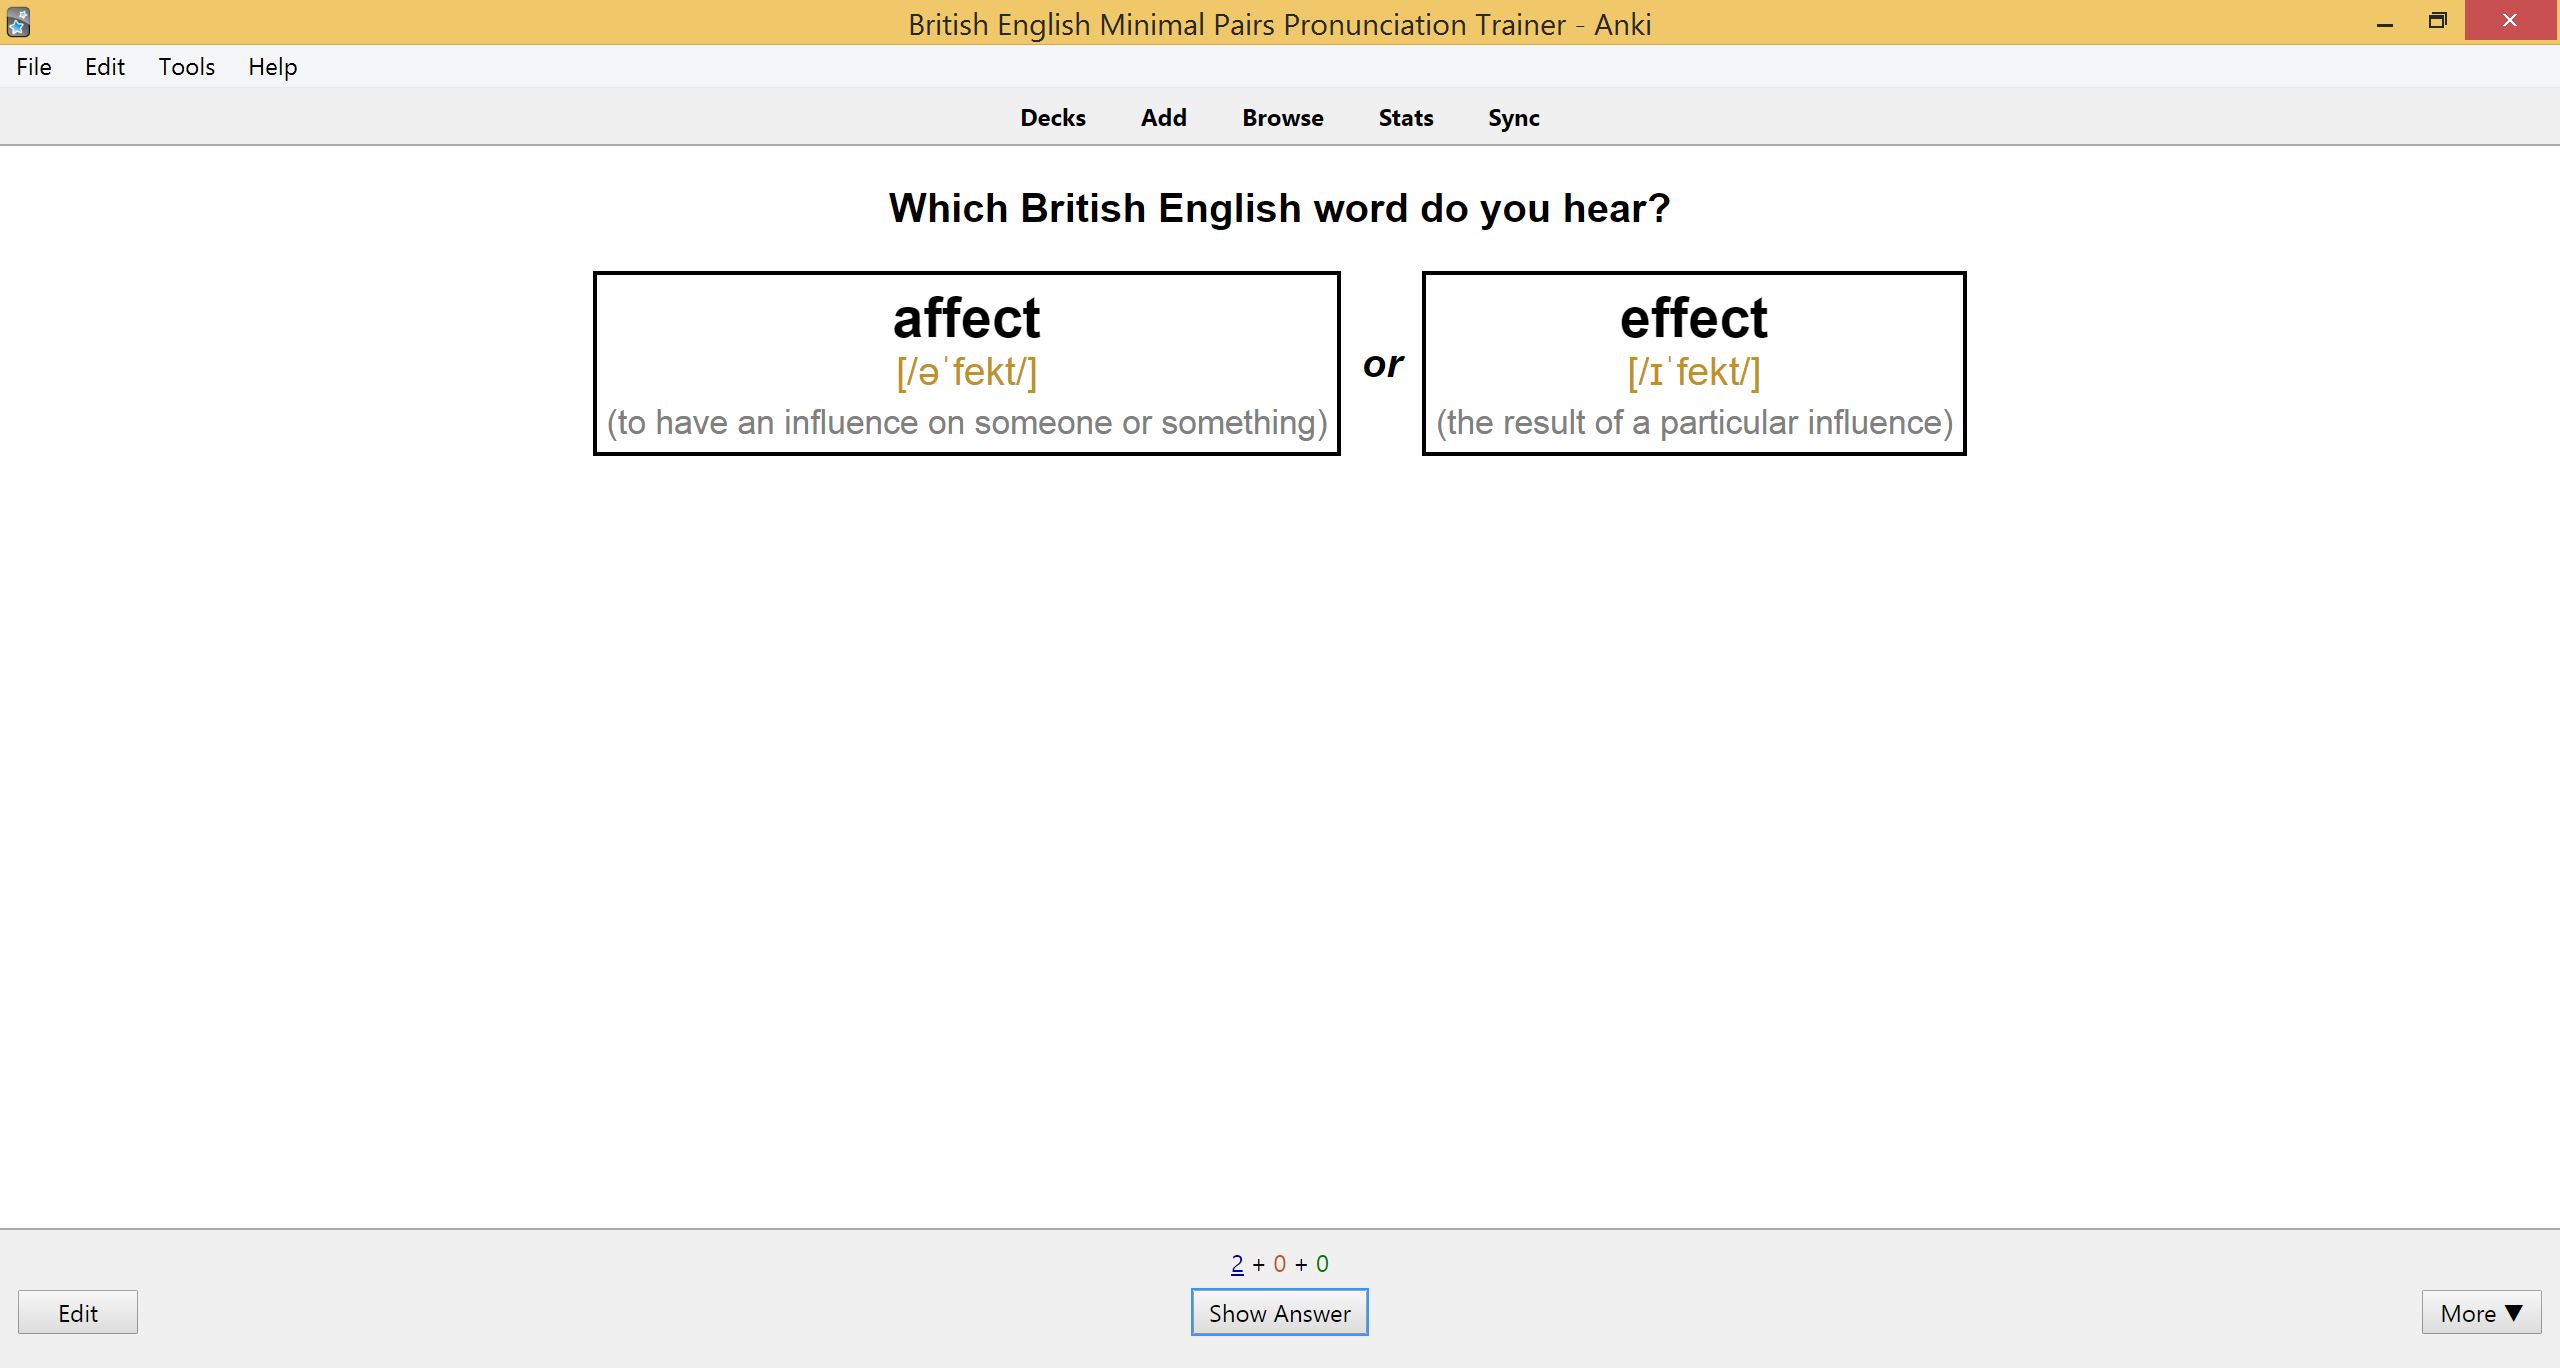Click the affect IPA transcription

click(x=966, y=372)
